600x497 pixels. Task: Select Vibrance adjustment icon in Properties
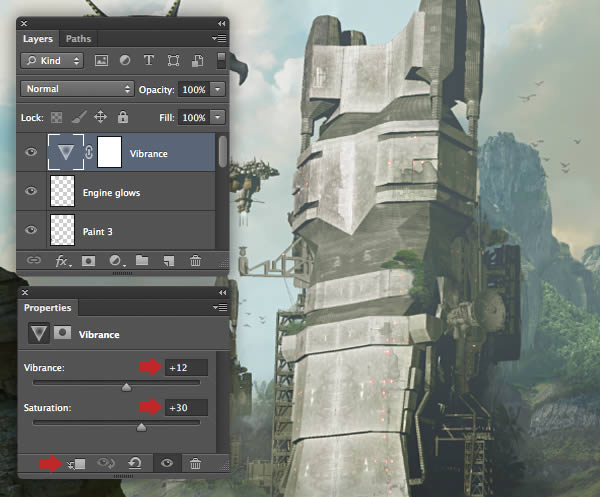pos(39,333)
